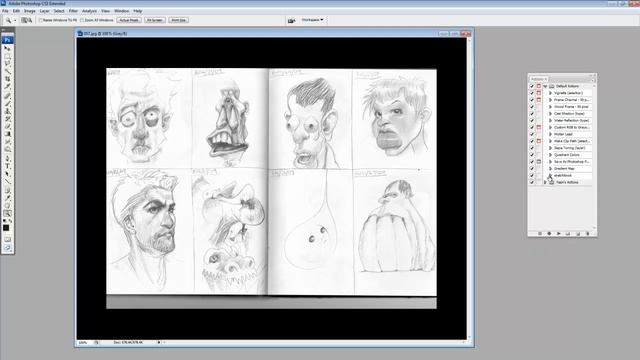The height and width of the screenshot is (360, 640).
Task: Select the Eyedropper tool
Action: [x=7, y=197]
